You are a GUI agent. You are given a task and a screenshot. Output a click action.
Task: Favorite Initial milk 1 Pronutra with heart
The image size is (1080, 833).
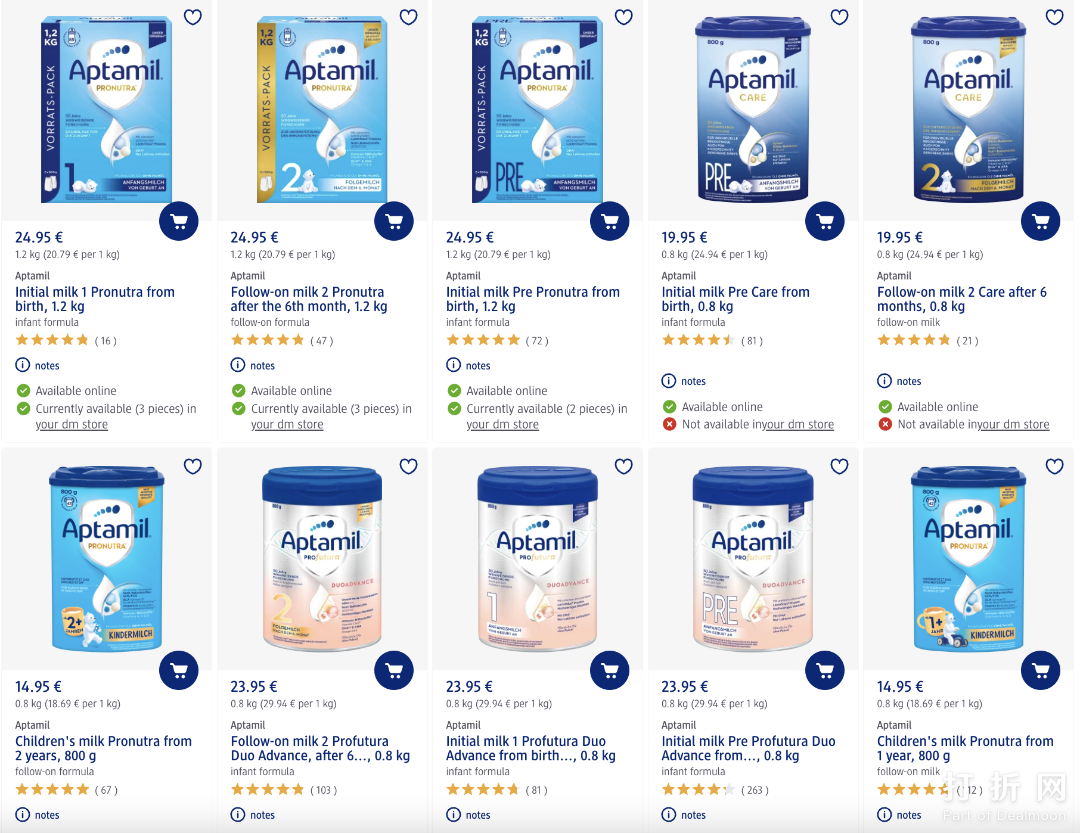[x=193, y=17]
